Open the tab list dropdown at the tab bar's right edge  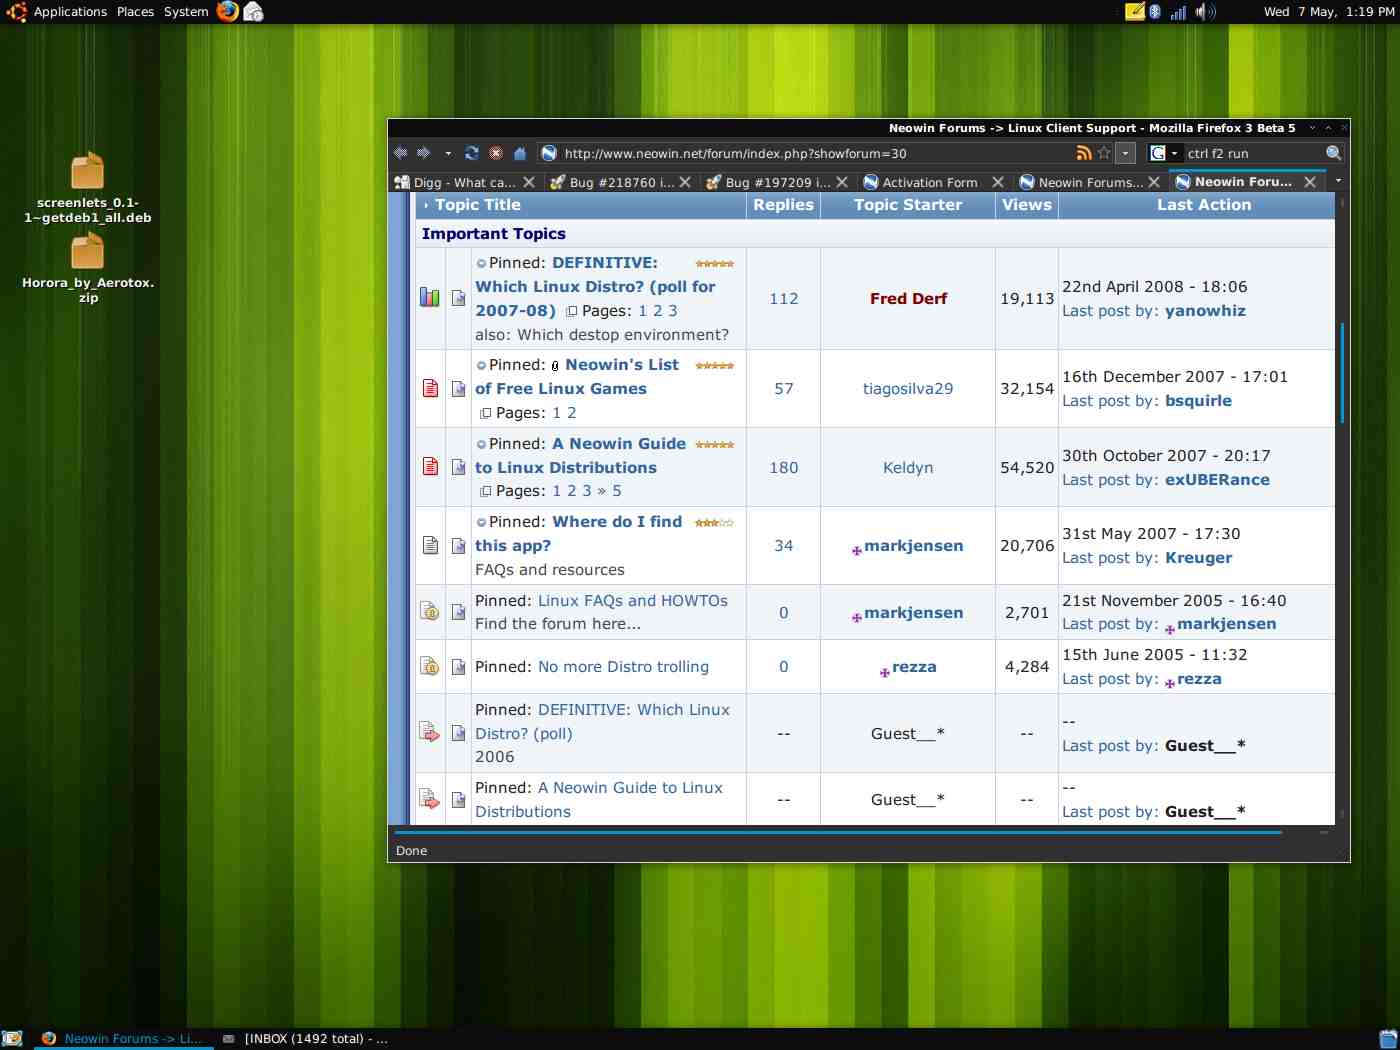point(1338,181)
